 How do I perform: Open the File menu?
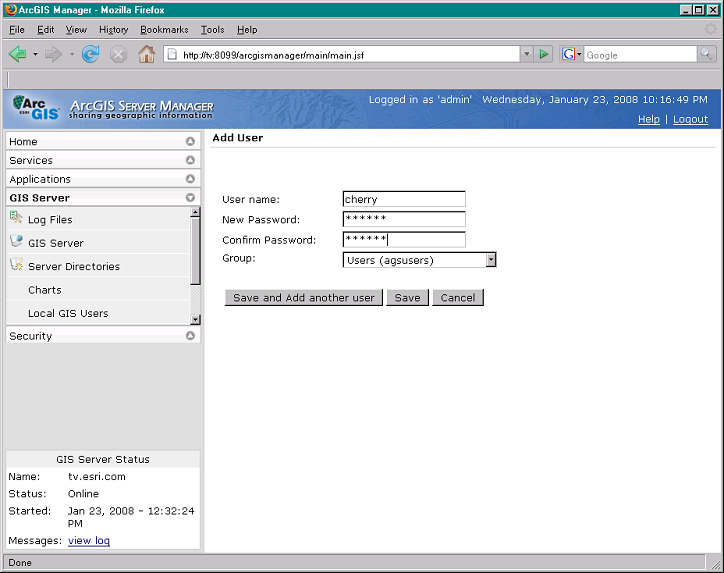pyautogui.click(x=17, y=30)
